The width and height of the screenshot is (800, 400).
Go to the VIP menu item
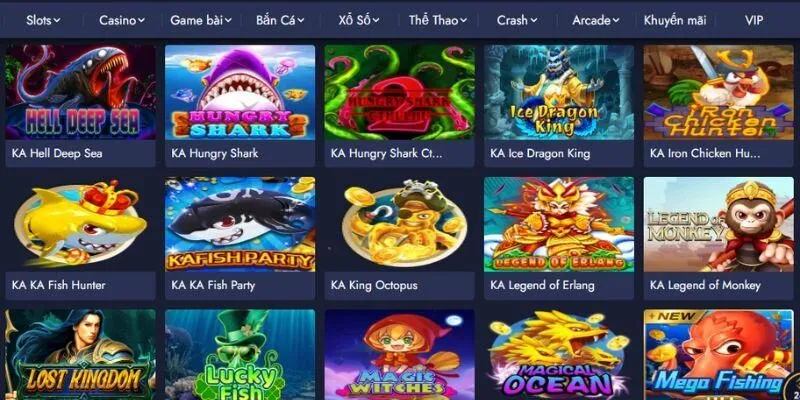[x=754, y=20]
